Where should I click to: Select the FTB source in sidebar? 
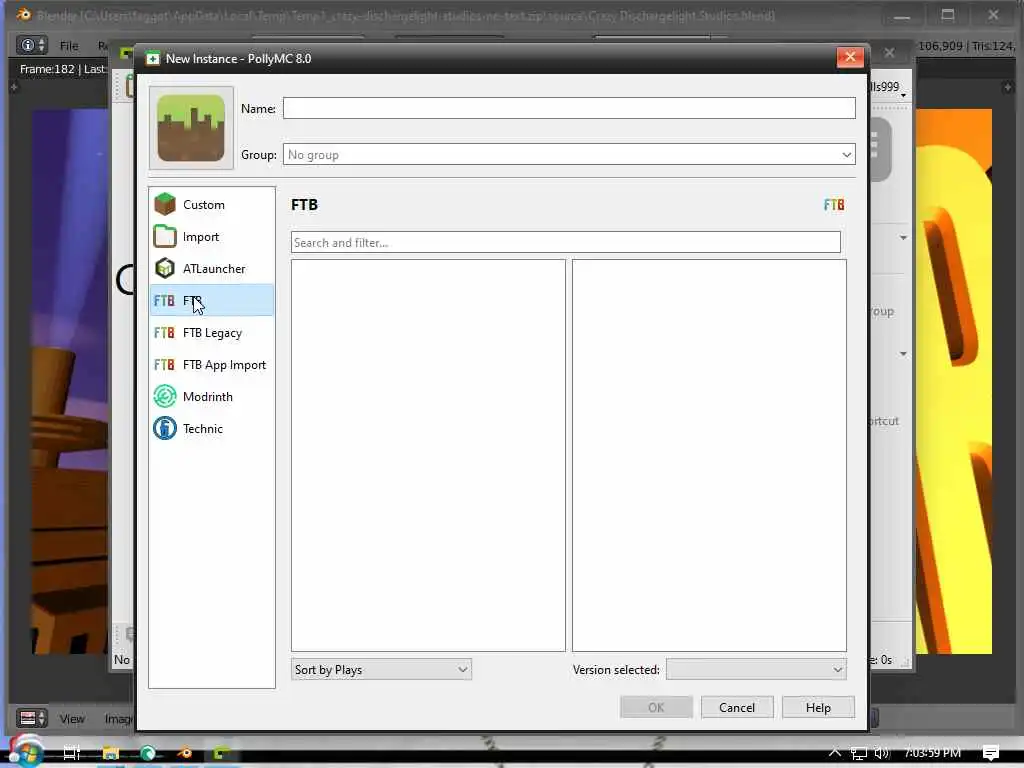click(212, 300)
